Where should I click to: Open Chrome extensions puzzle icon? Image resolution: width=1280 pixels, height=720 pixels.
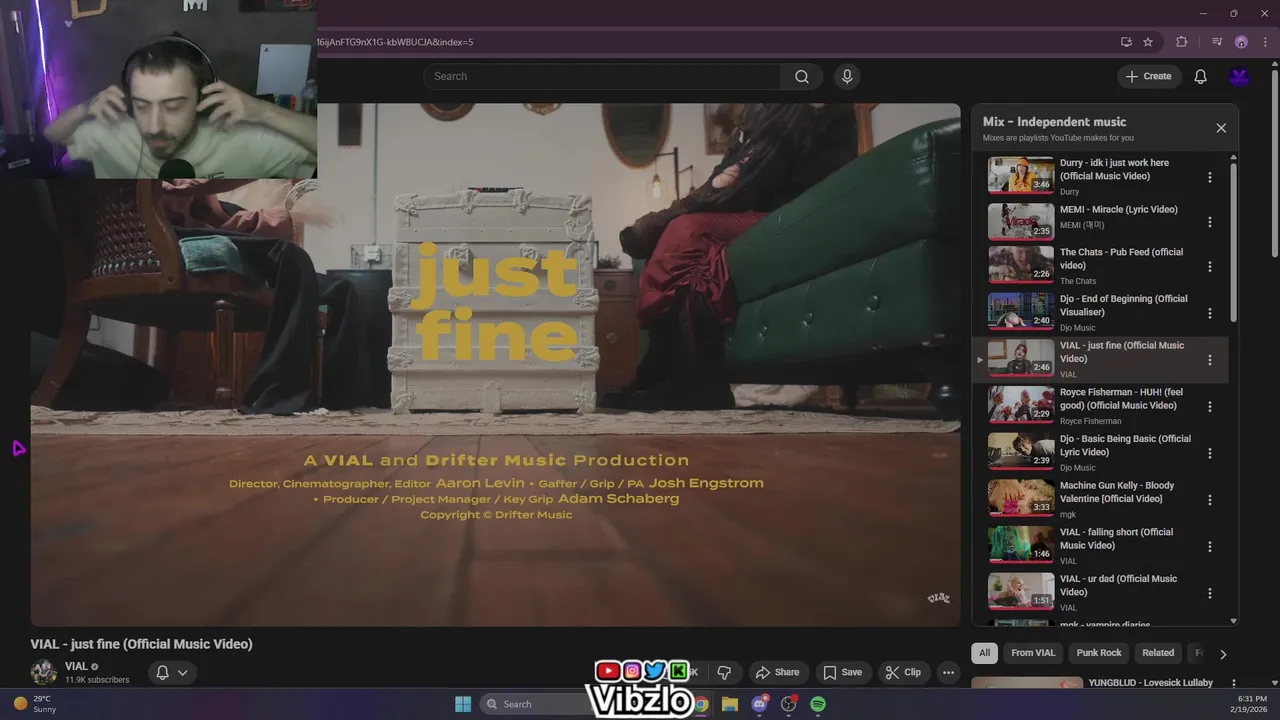tap(1182, 42)
